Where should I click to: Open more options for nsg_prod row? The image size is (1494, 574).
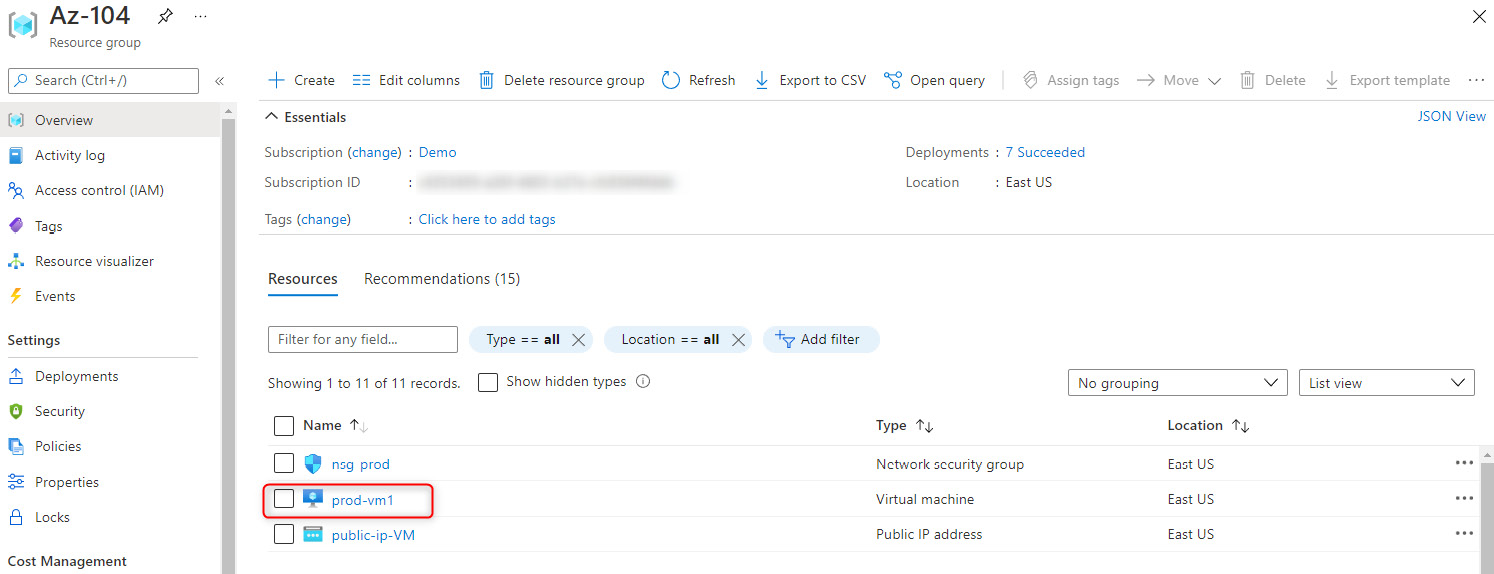click(x=1464, y=463)
